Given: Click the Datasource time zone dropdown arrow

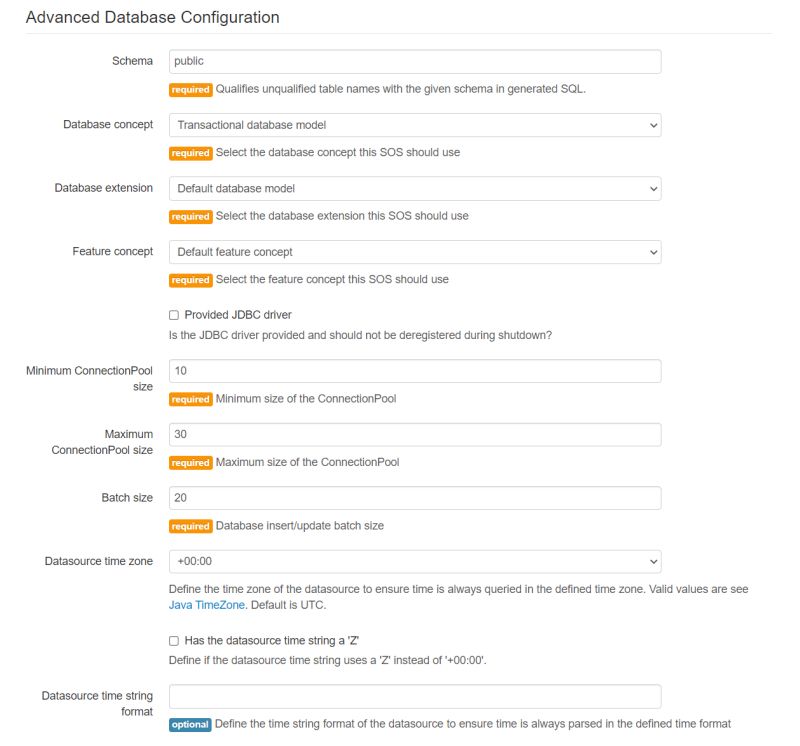Looking at the screenshot, I should point(653,562).
